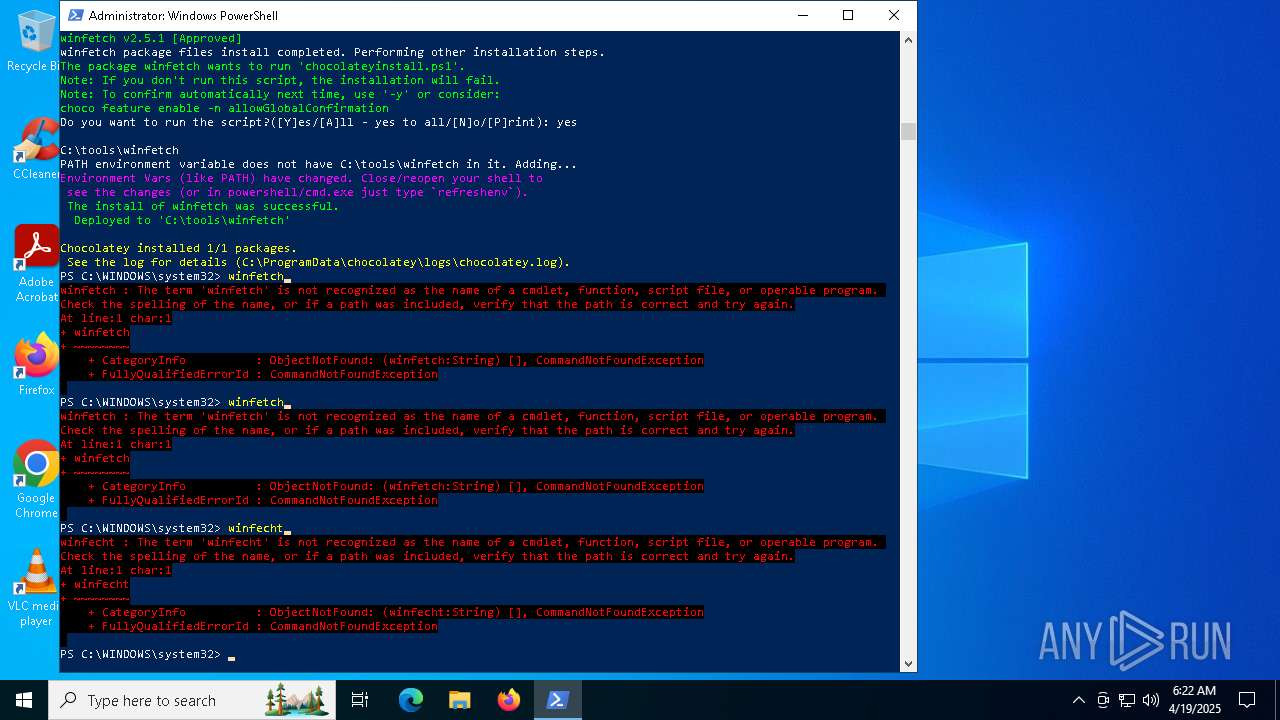Click the taskbar search box
This screenshot has width=1280, height=720.
[192, 700]
